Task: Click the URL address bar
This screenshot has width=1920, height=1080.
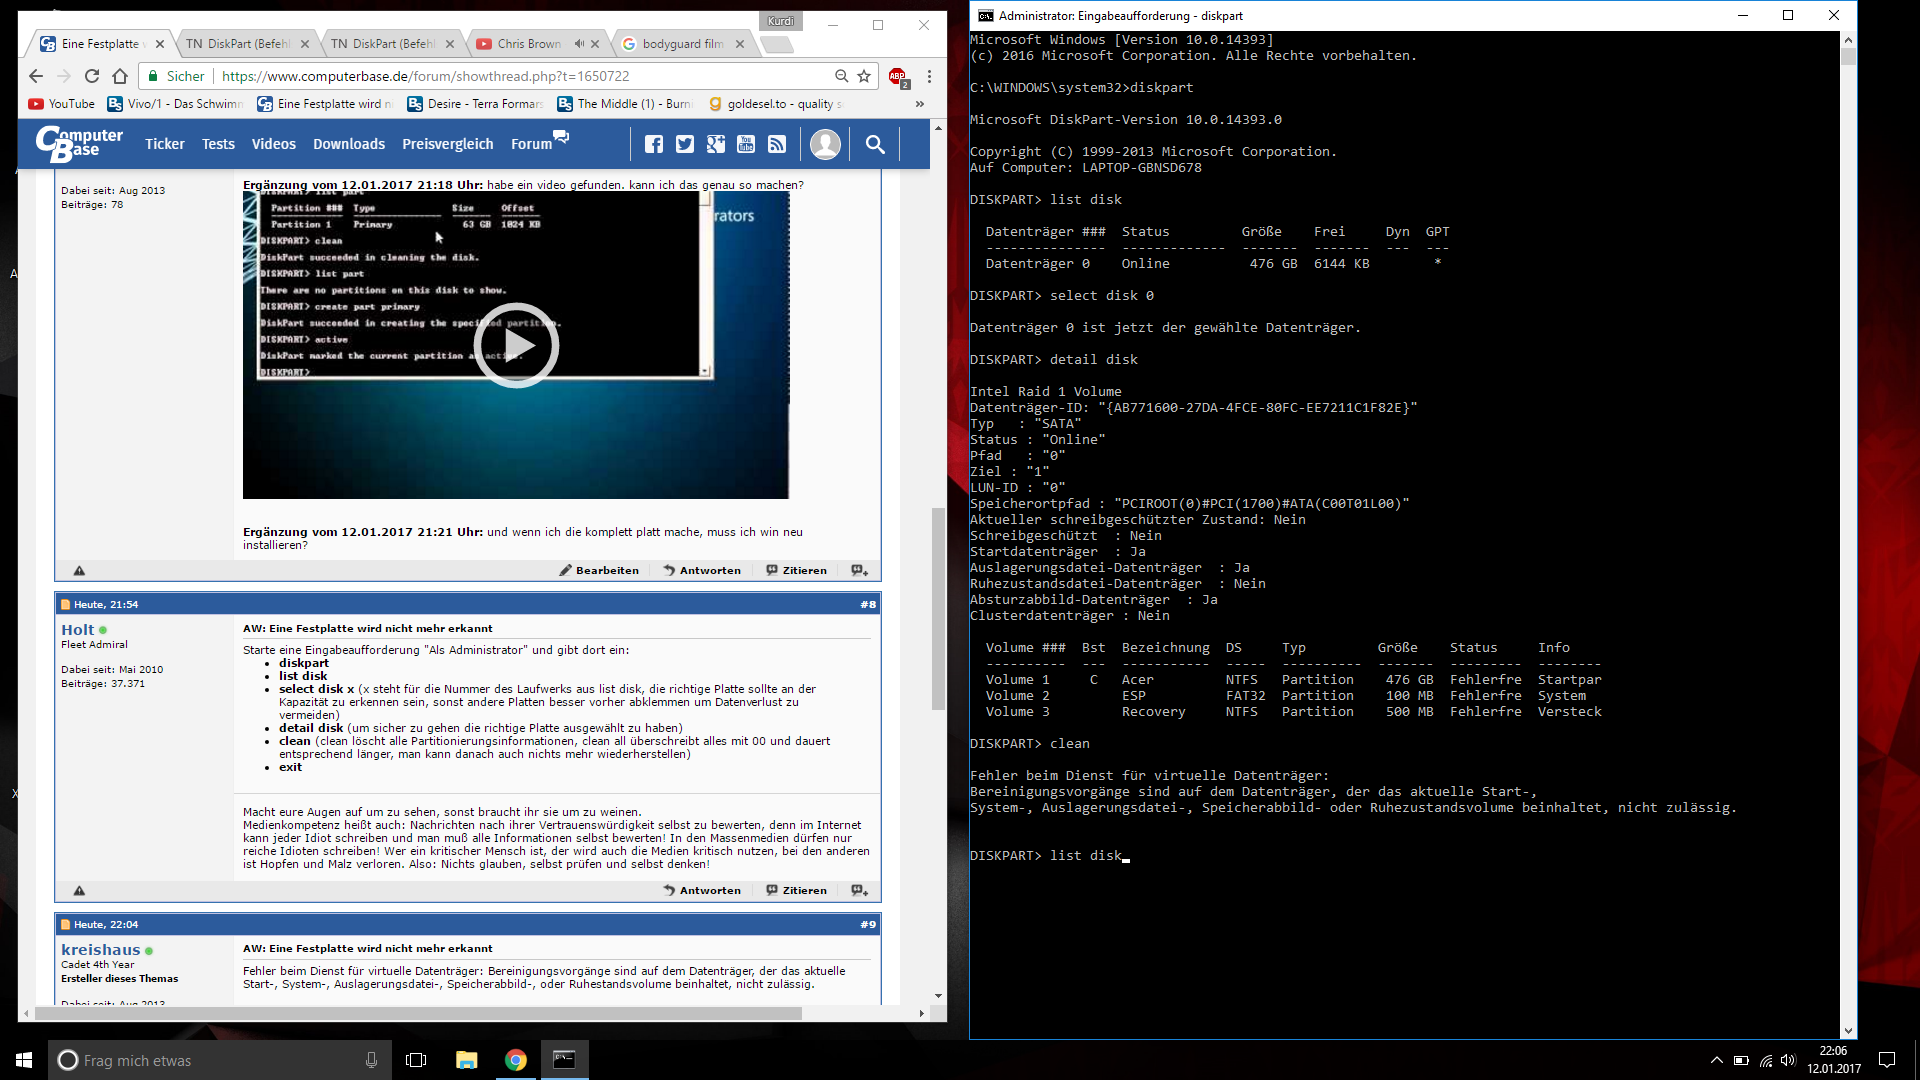Action: tap(520, 76)
